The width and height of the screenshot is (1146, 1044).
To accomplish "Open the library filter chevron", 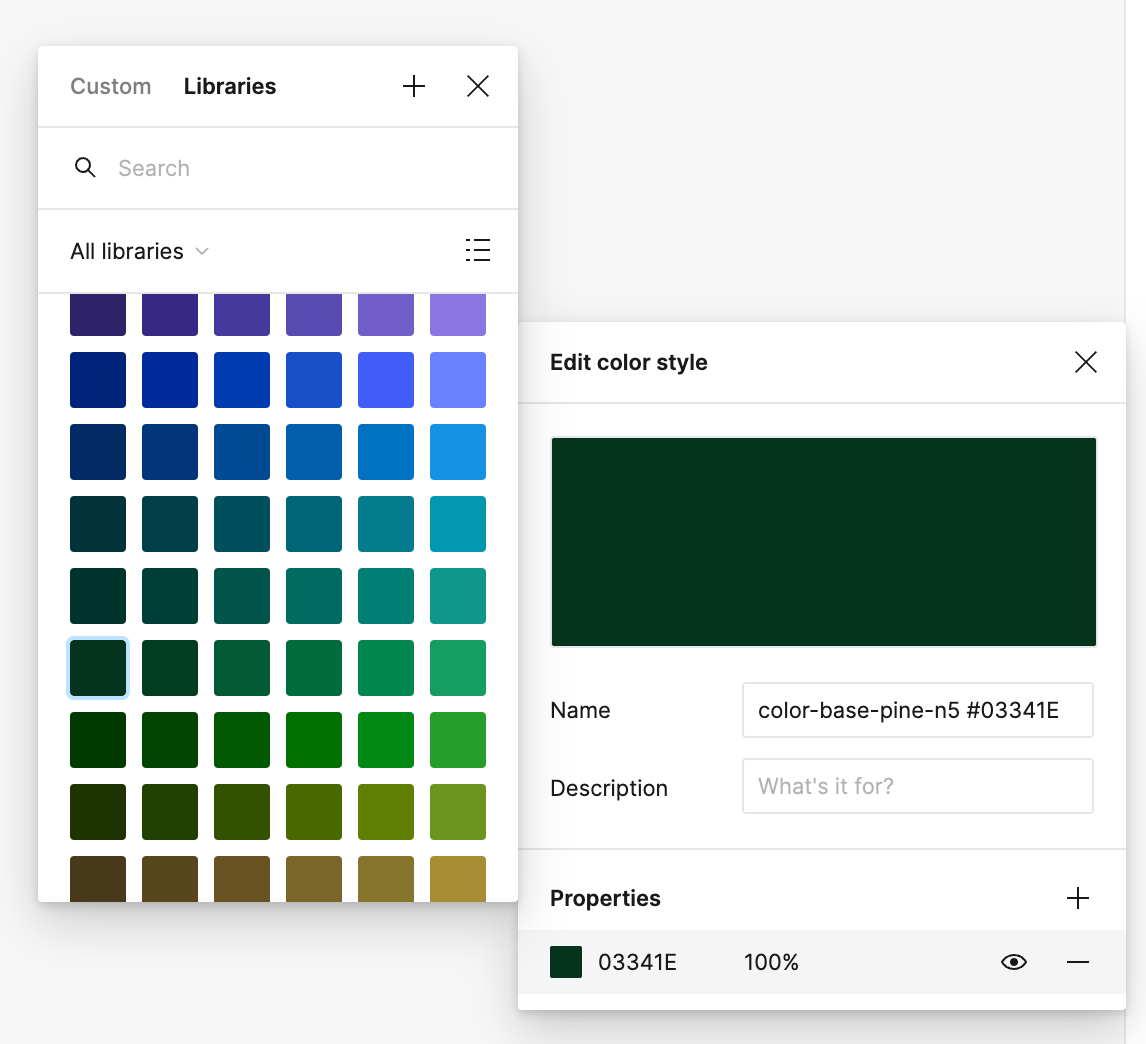I will pyautogui.click(x=202, y=252).
